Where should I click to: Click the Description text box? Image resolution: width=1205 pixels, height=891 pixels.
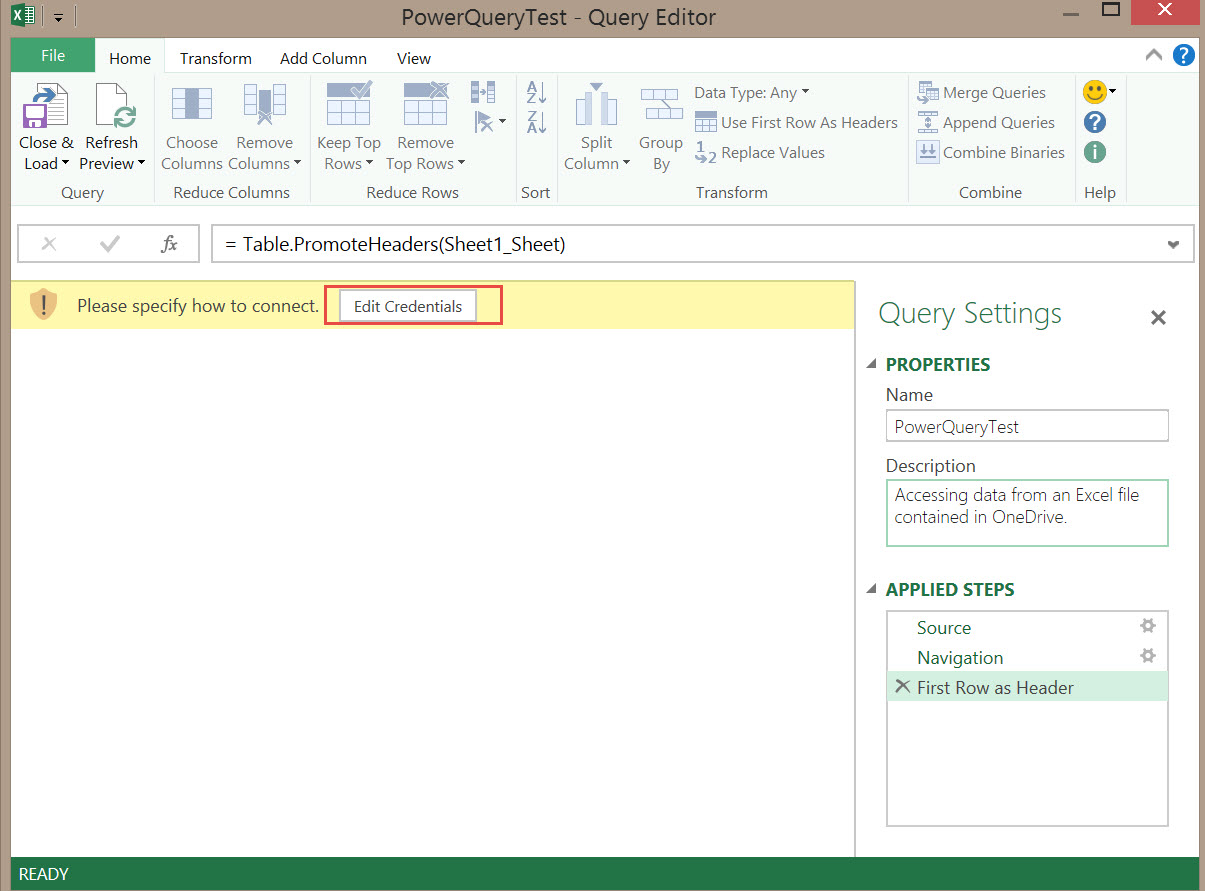[x=1027, y=513]
